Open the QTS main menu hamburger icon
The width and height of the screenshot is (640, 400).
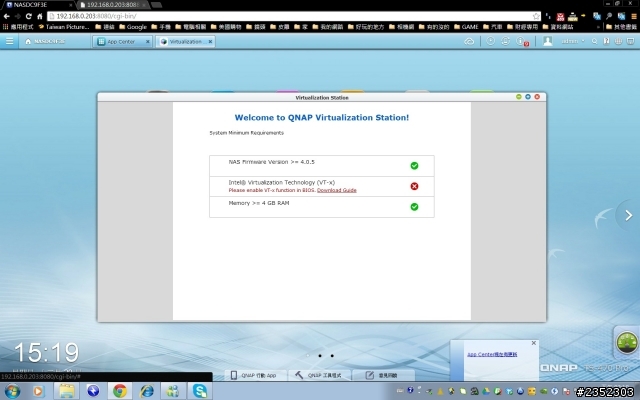pos(9,41)
